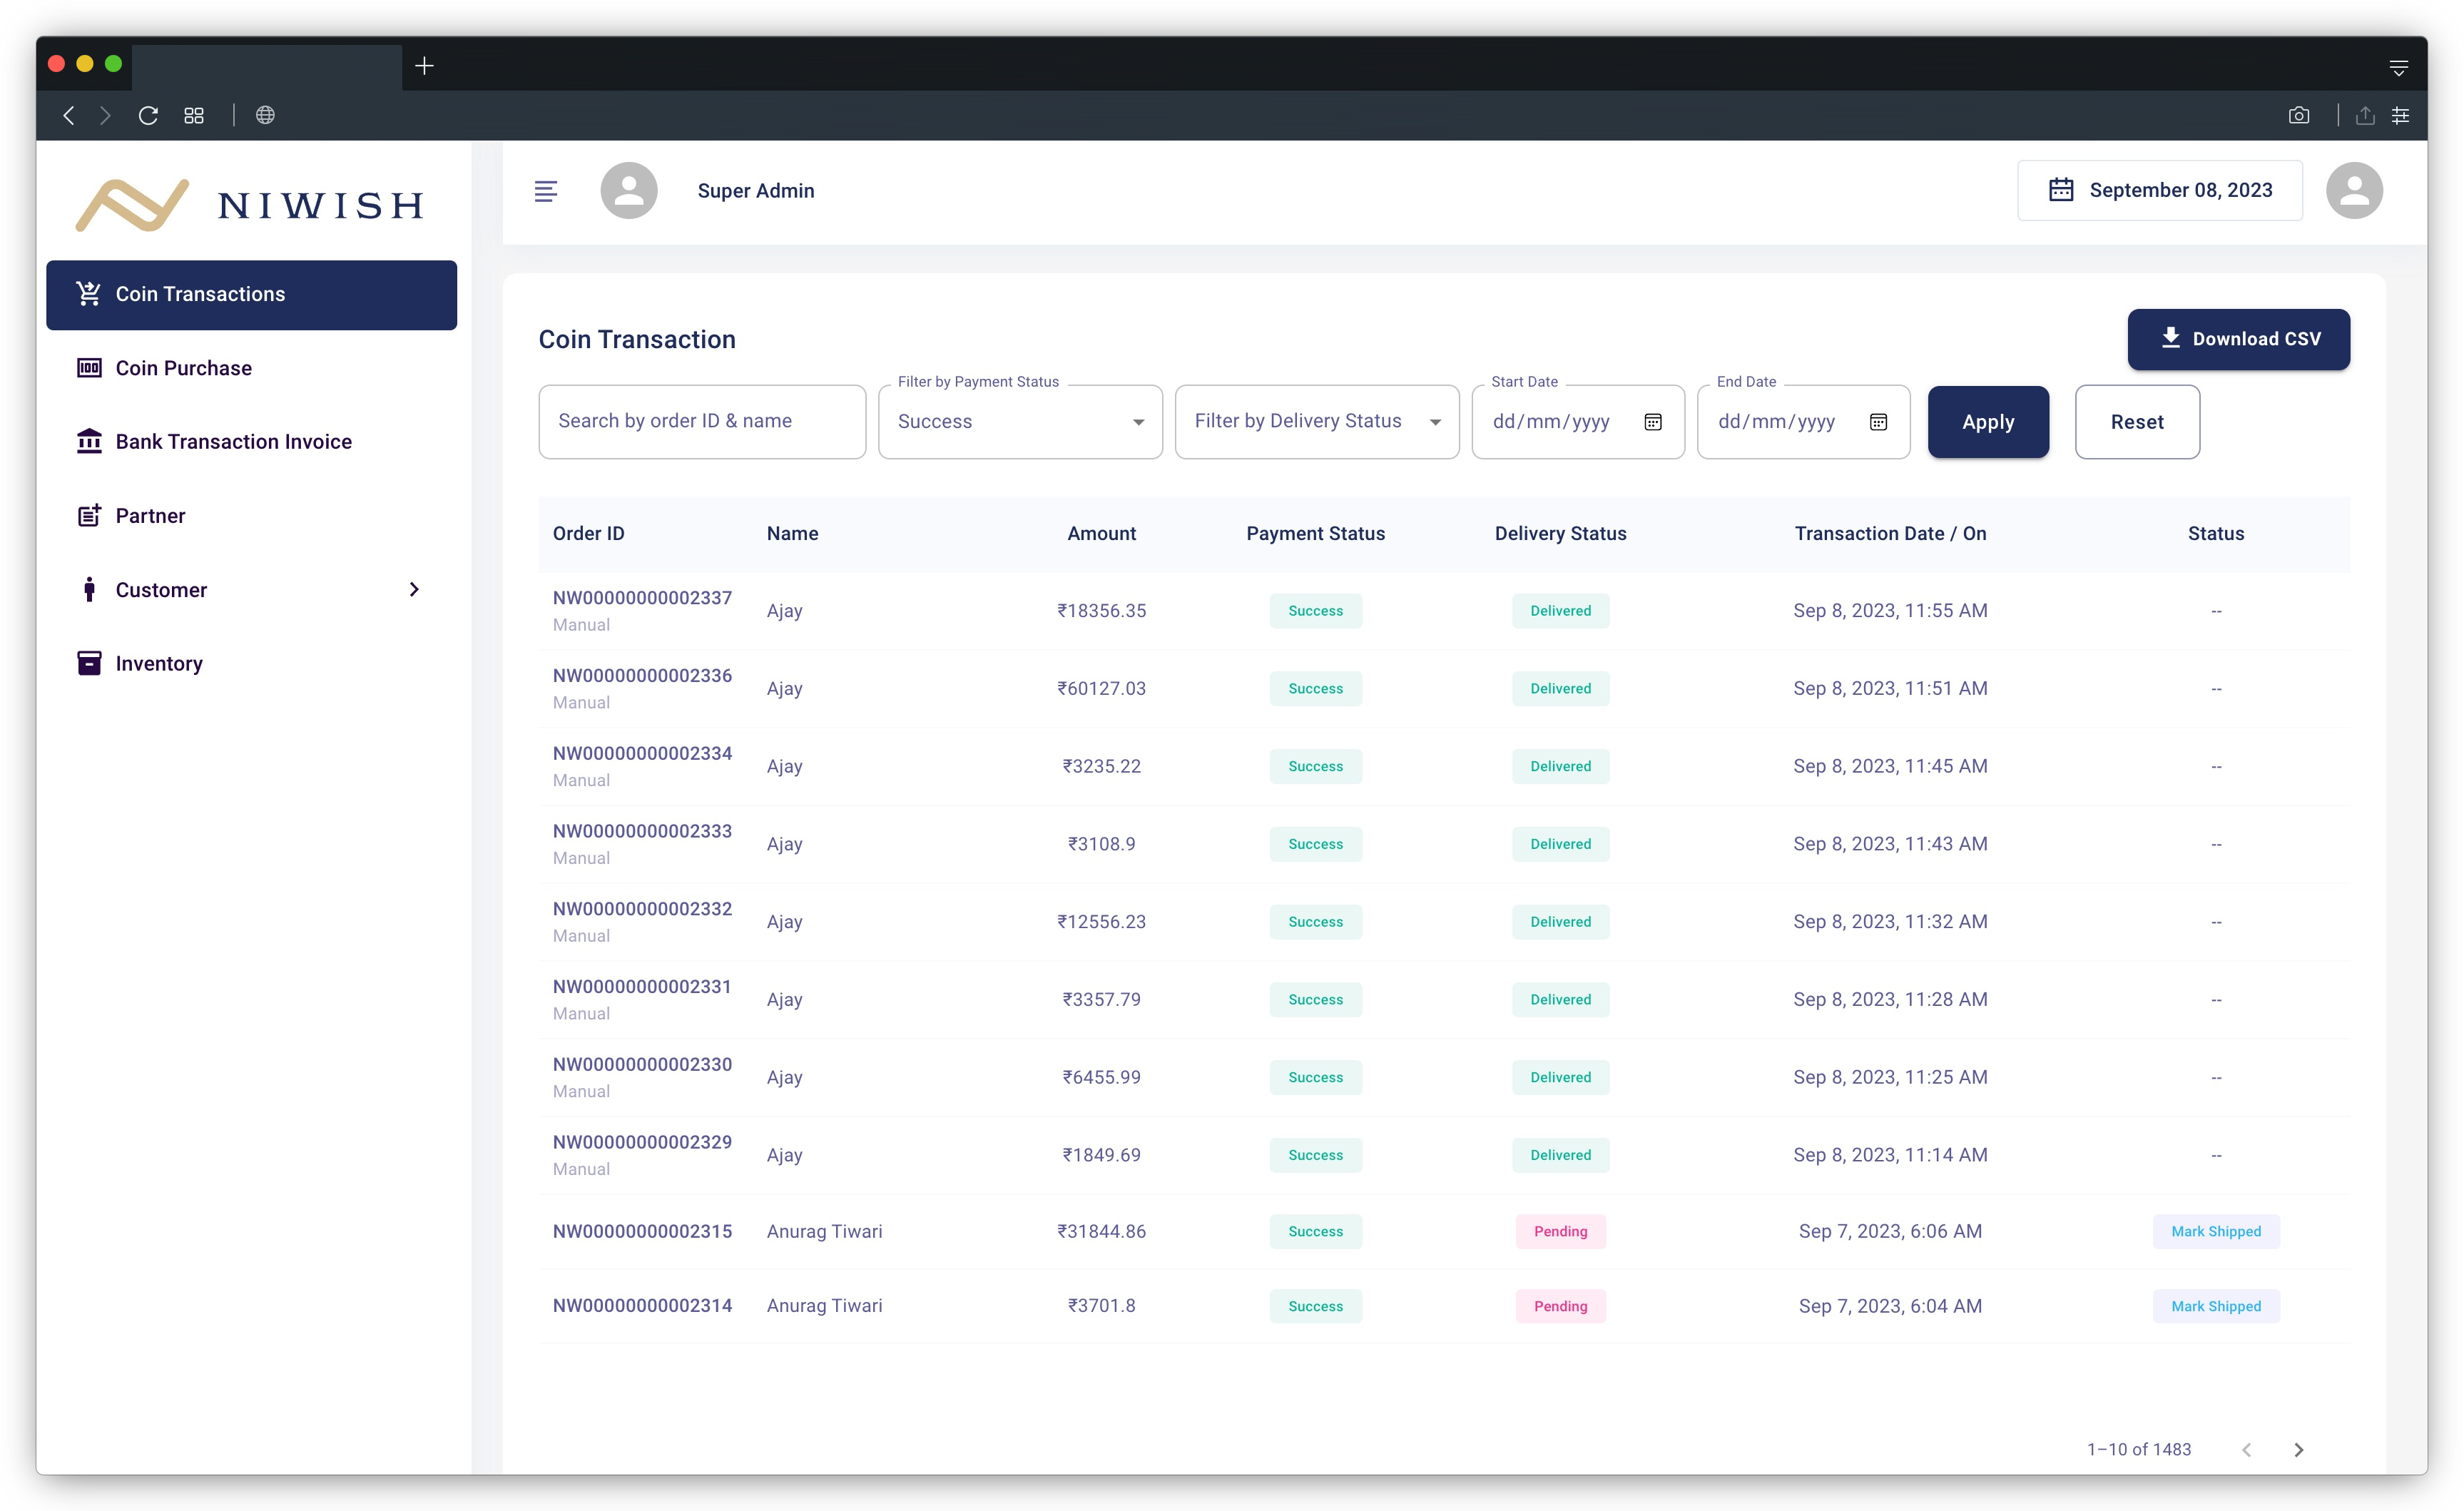
Task: Expand the Customer submenu chevron
Action: click(414, 589)
